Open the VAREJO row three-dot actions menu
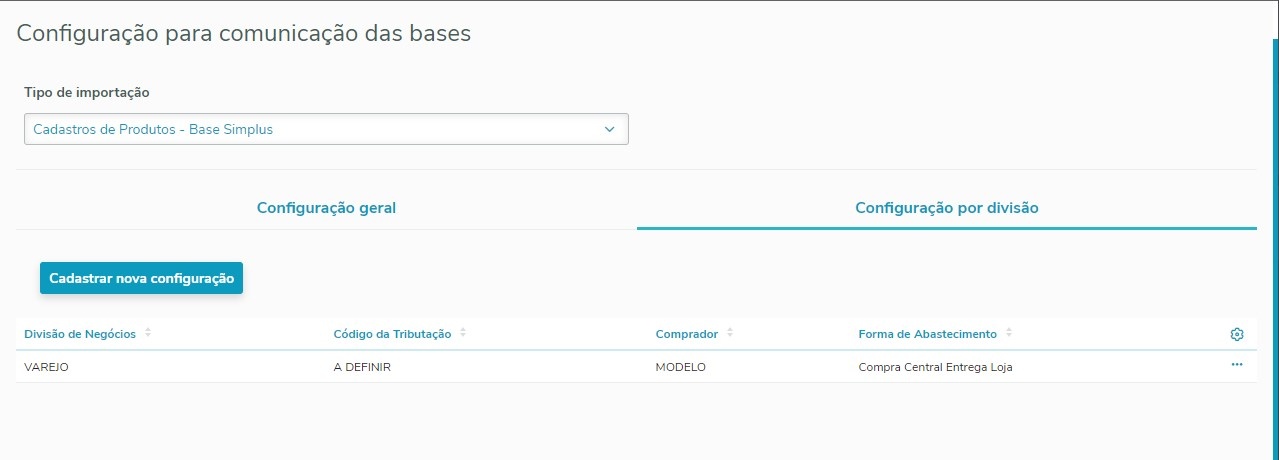1279x460 pixels. tap(1237, 365)
